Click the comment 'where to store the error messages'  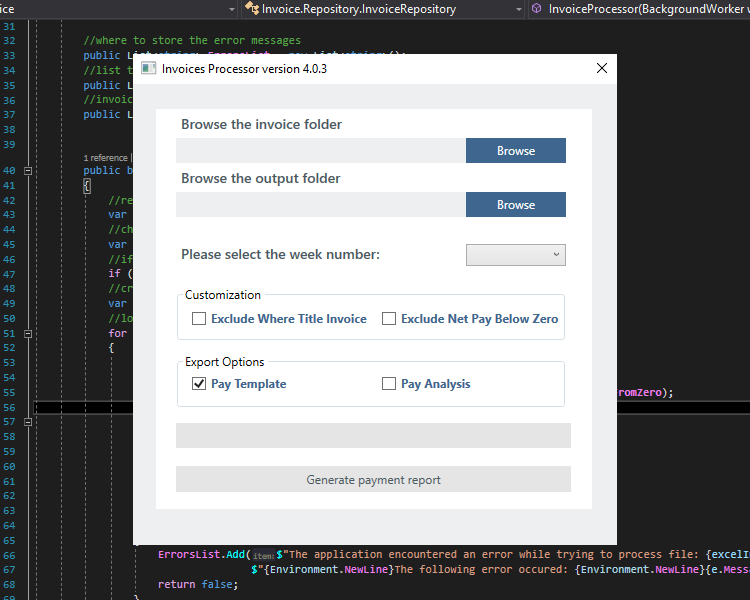[x=192, y=40]
